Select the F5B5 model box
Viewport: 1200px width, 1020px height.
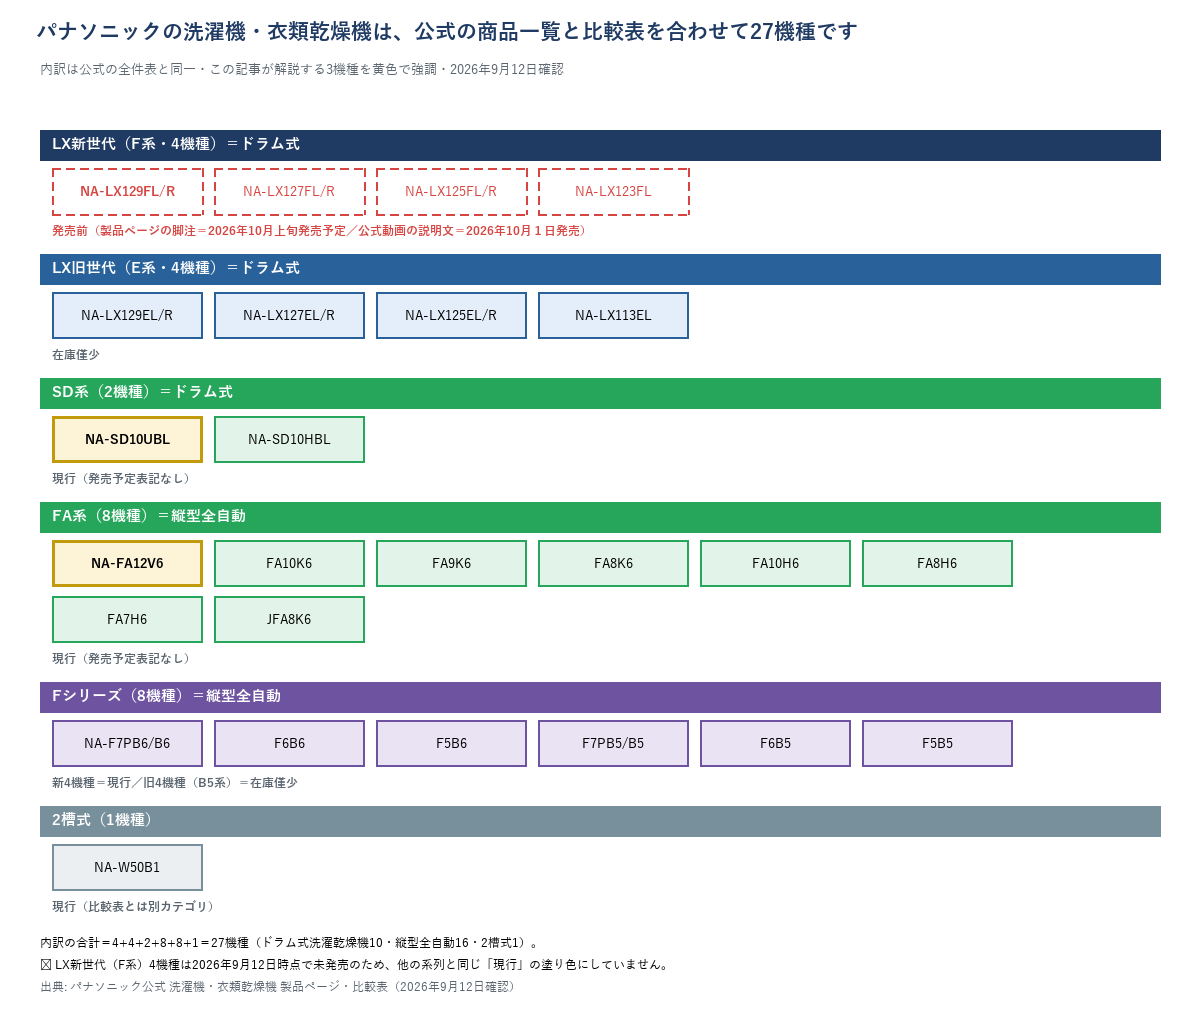click(x=938, y=744)
